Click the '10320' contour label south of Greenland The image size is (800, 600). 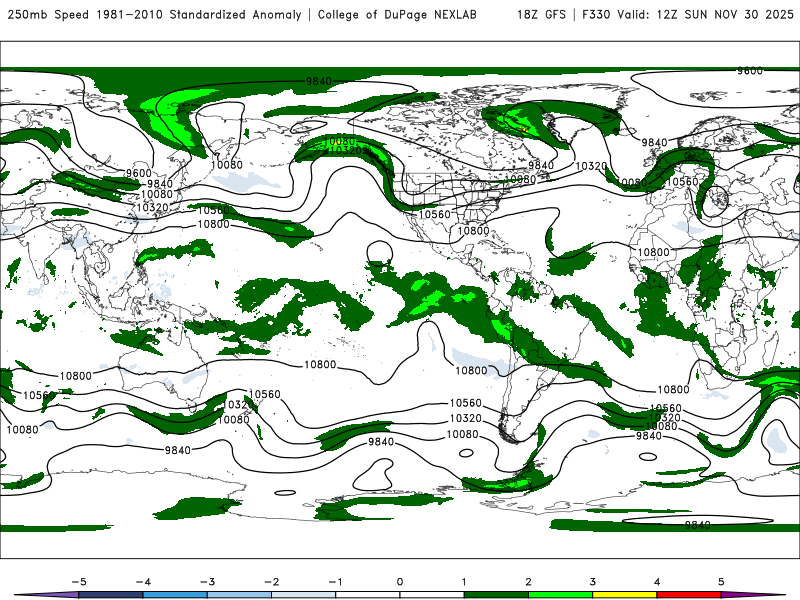591,166
